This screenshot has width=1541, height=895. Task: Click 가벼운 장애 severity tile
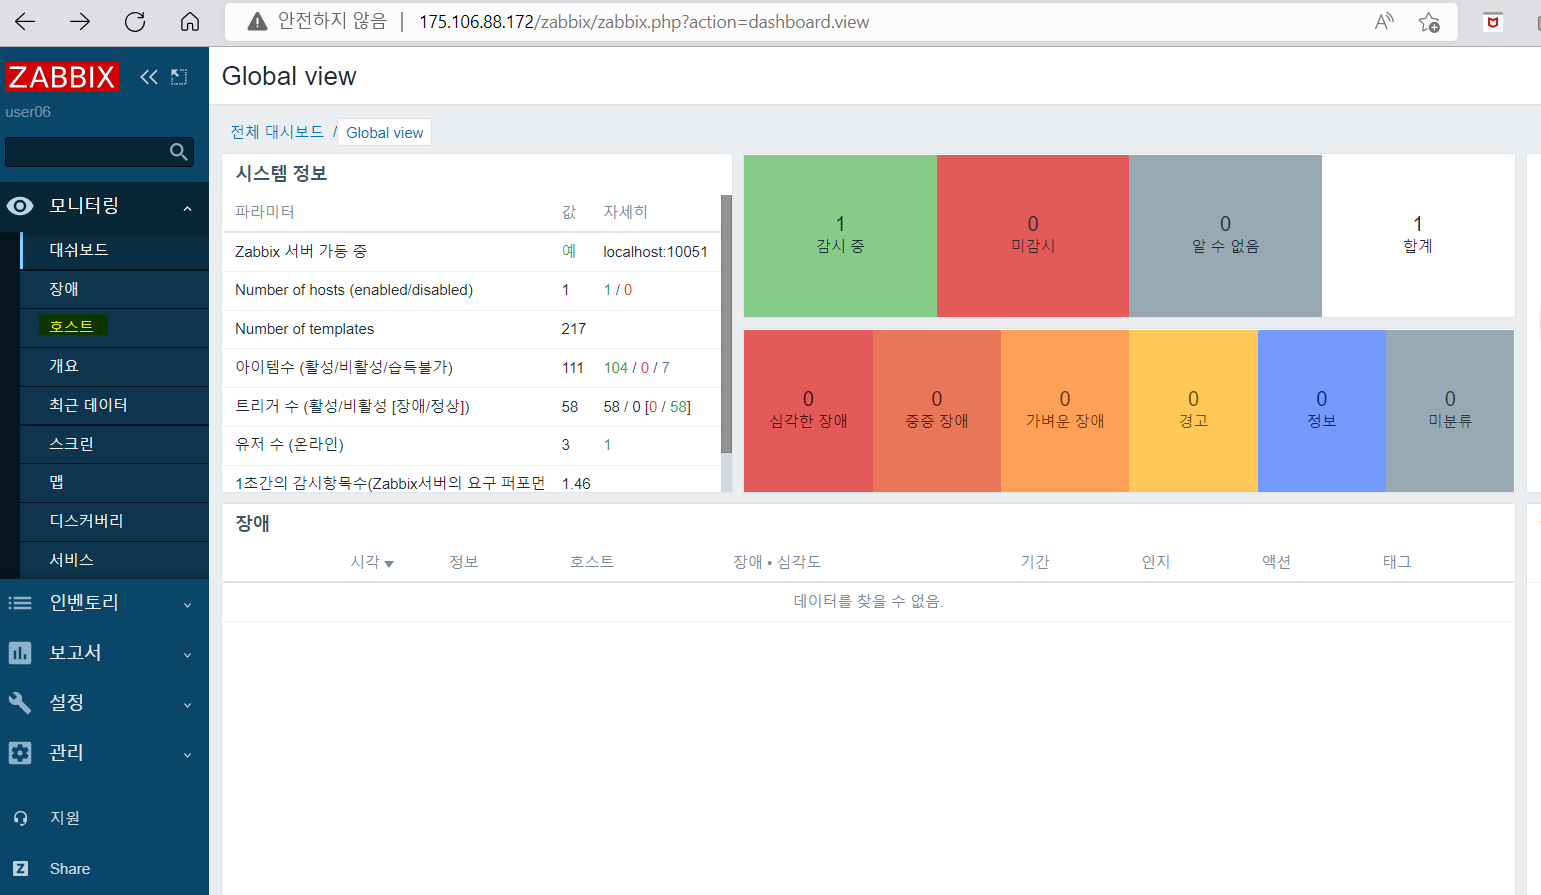tap(1065, 411)
